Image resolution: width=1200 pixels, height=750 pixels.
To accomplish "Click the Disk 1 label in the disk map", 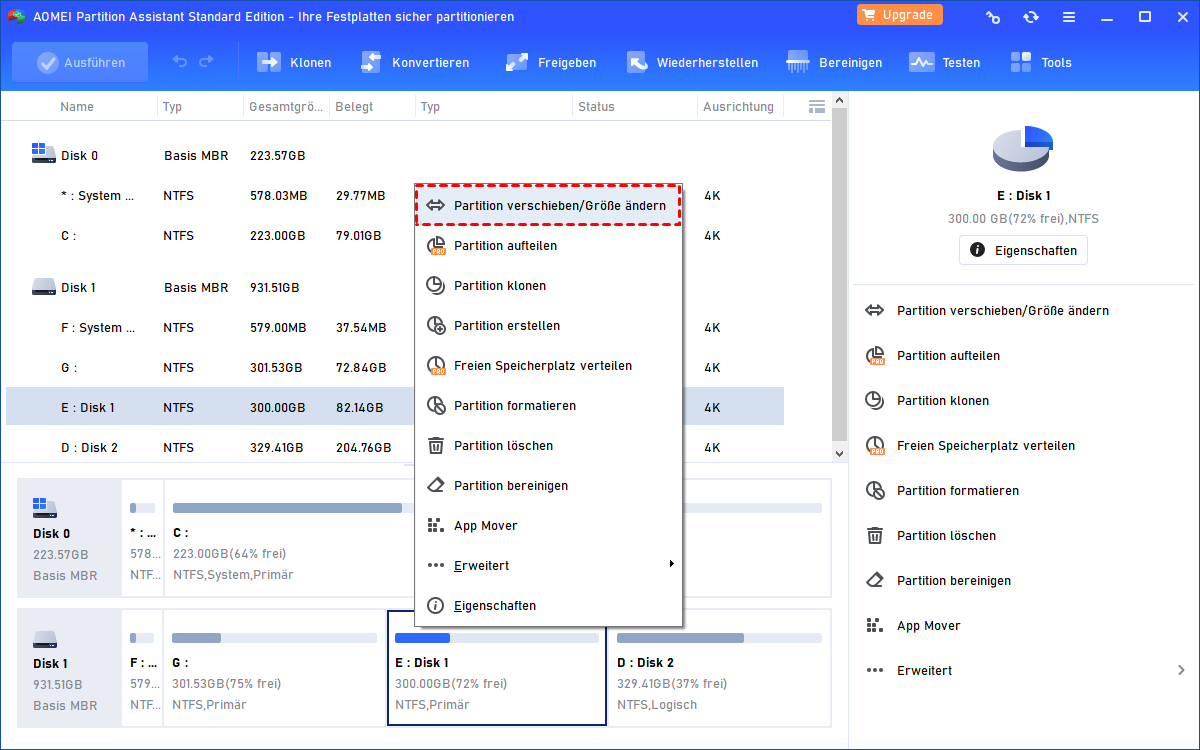I will tap(69, 668).
